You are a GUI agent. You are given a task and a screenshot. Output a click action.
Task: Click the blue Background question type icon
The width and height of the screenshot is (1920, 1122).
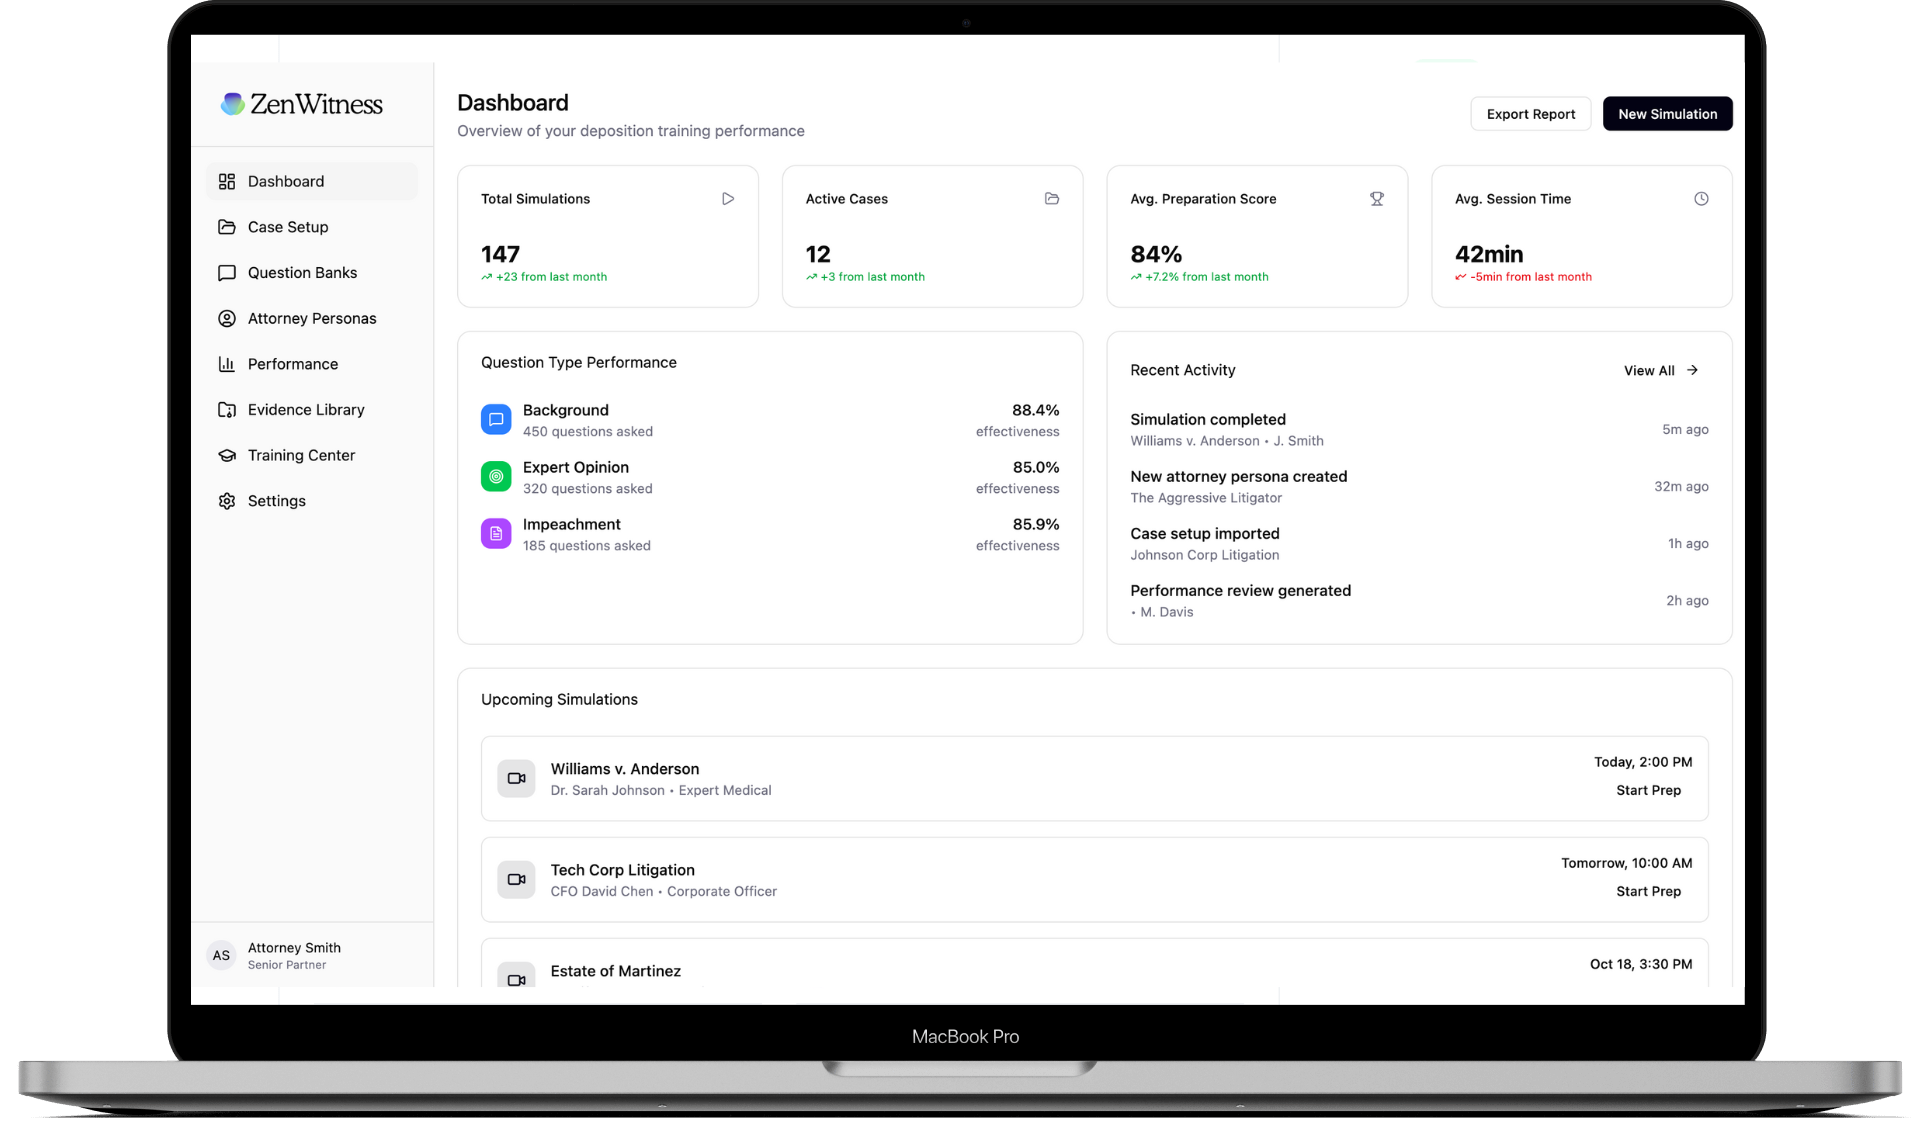(x=496, y=420)
